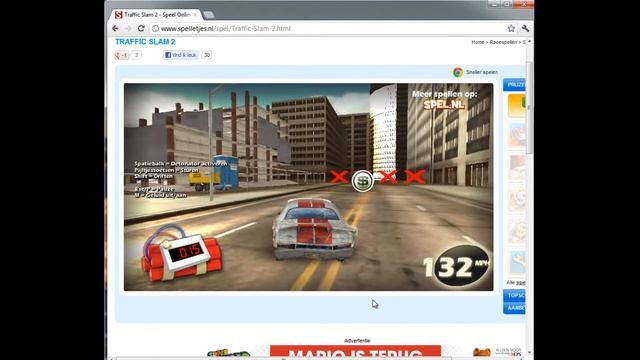640x360 pixels.
Task: Click the blue PRIJZEN button in sidebar
Action: tap(514, 84)
